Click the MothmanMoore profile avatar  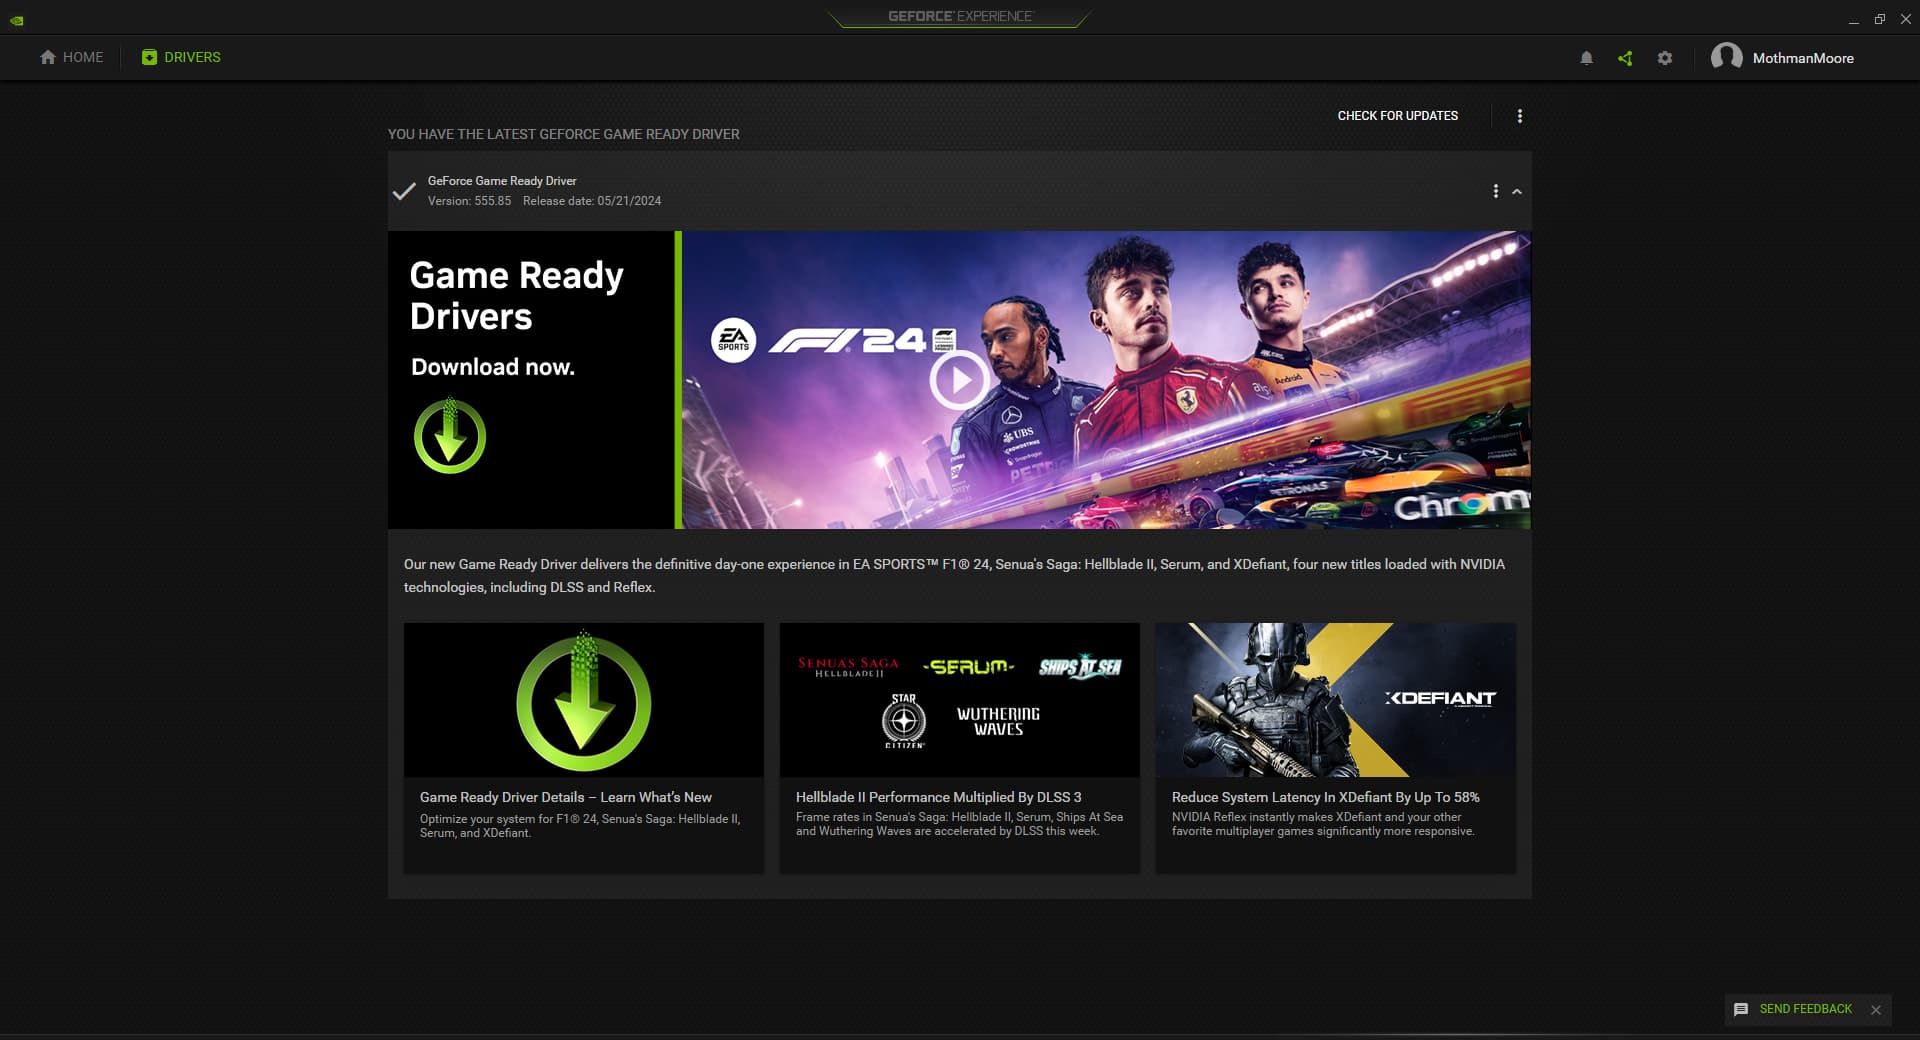coord(1726,57)
